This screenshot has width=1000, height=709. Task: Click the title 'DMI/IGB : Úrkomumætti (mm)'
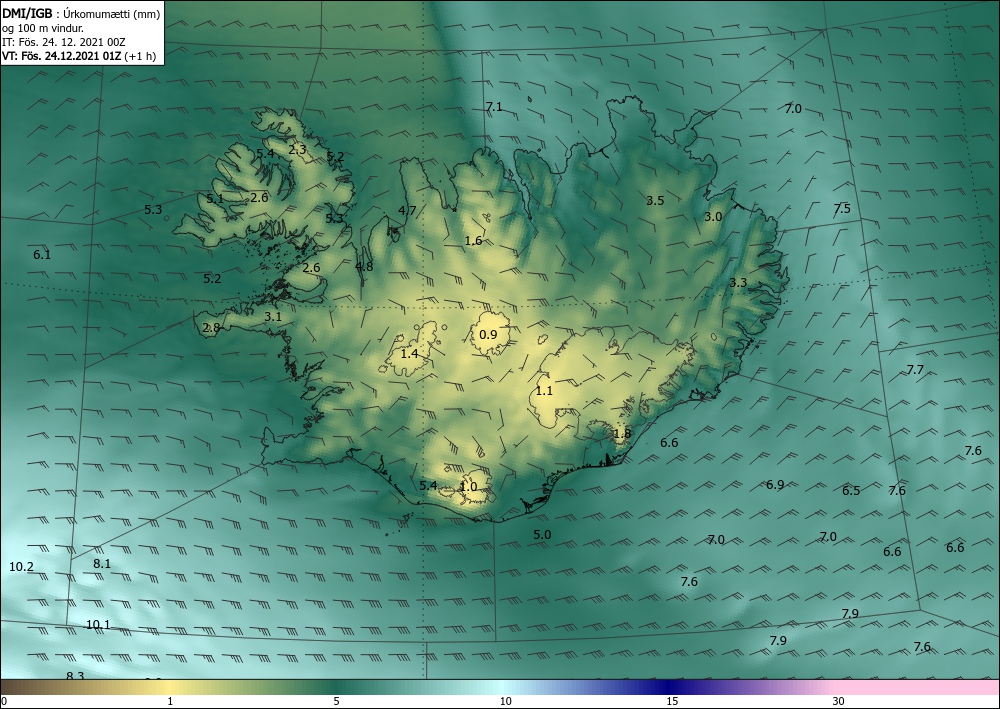pyautogui.click(x=81, y=13)
